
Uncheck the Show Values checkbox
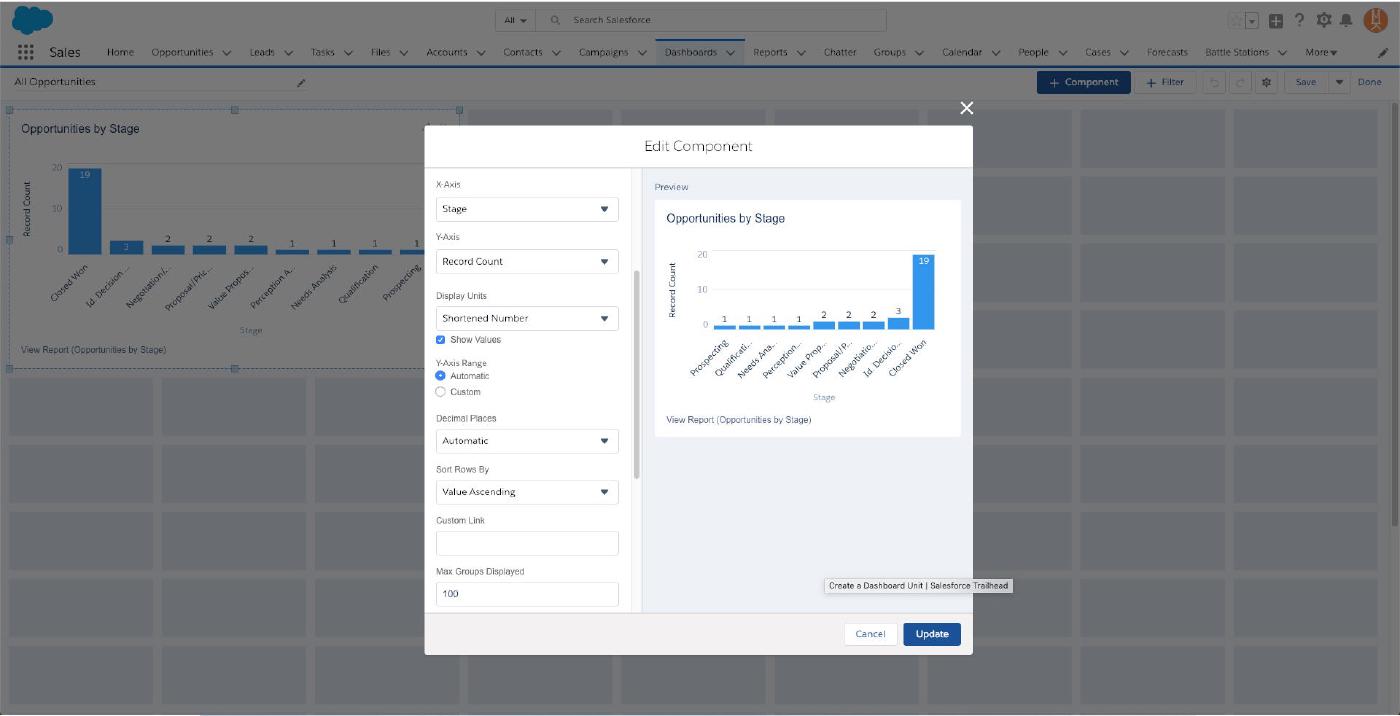click(x=441, y=340)
